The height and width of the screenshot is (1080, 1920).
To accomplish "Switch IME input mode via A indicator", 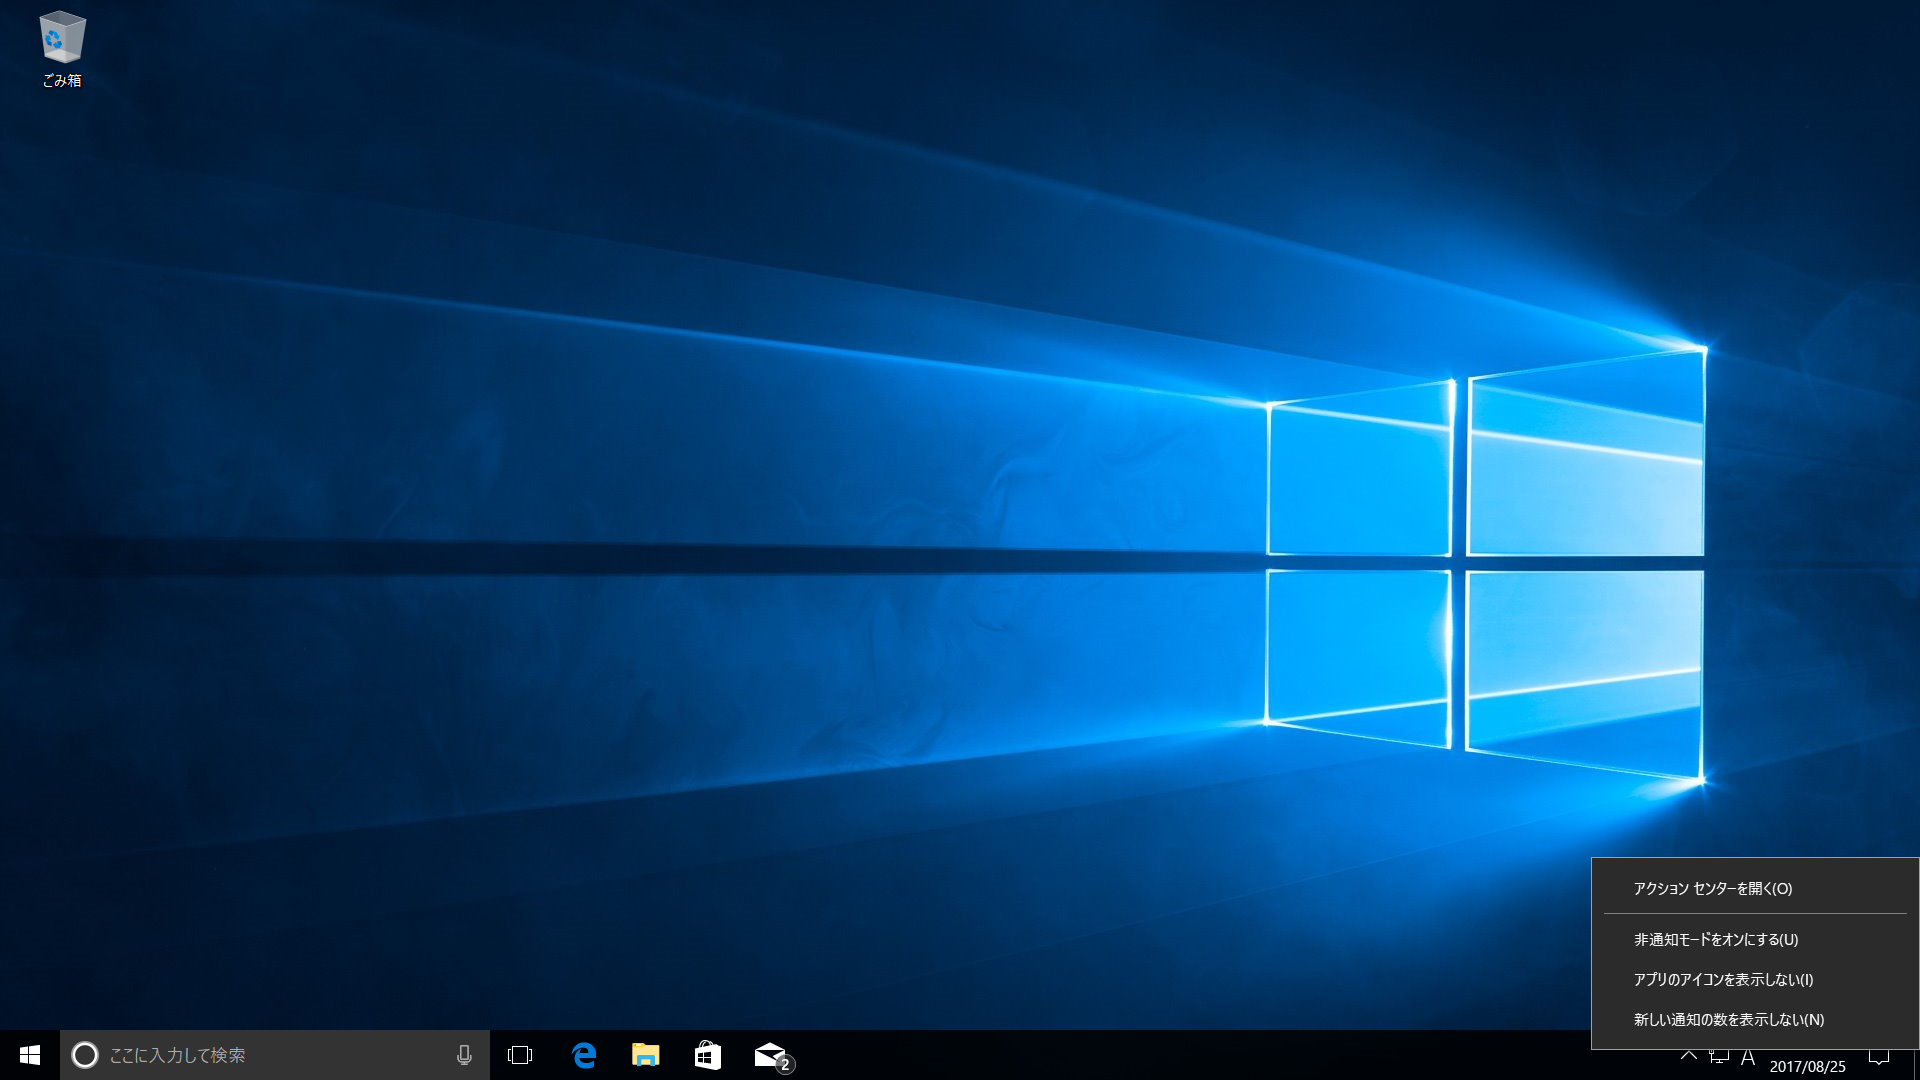I will click(x=1748, y=1058).
